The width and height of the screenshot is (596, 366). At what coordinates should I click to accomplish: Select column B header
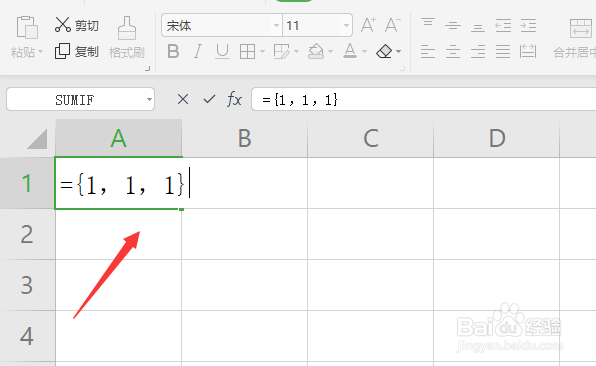click(245, 138)
